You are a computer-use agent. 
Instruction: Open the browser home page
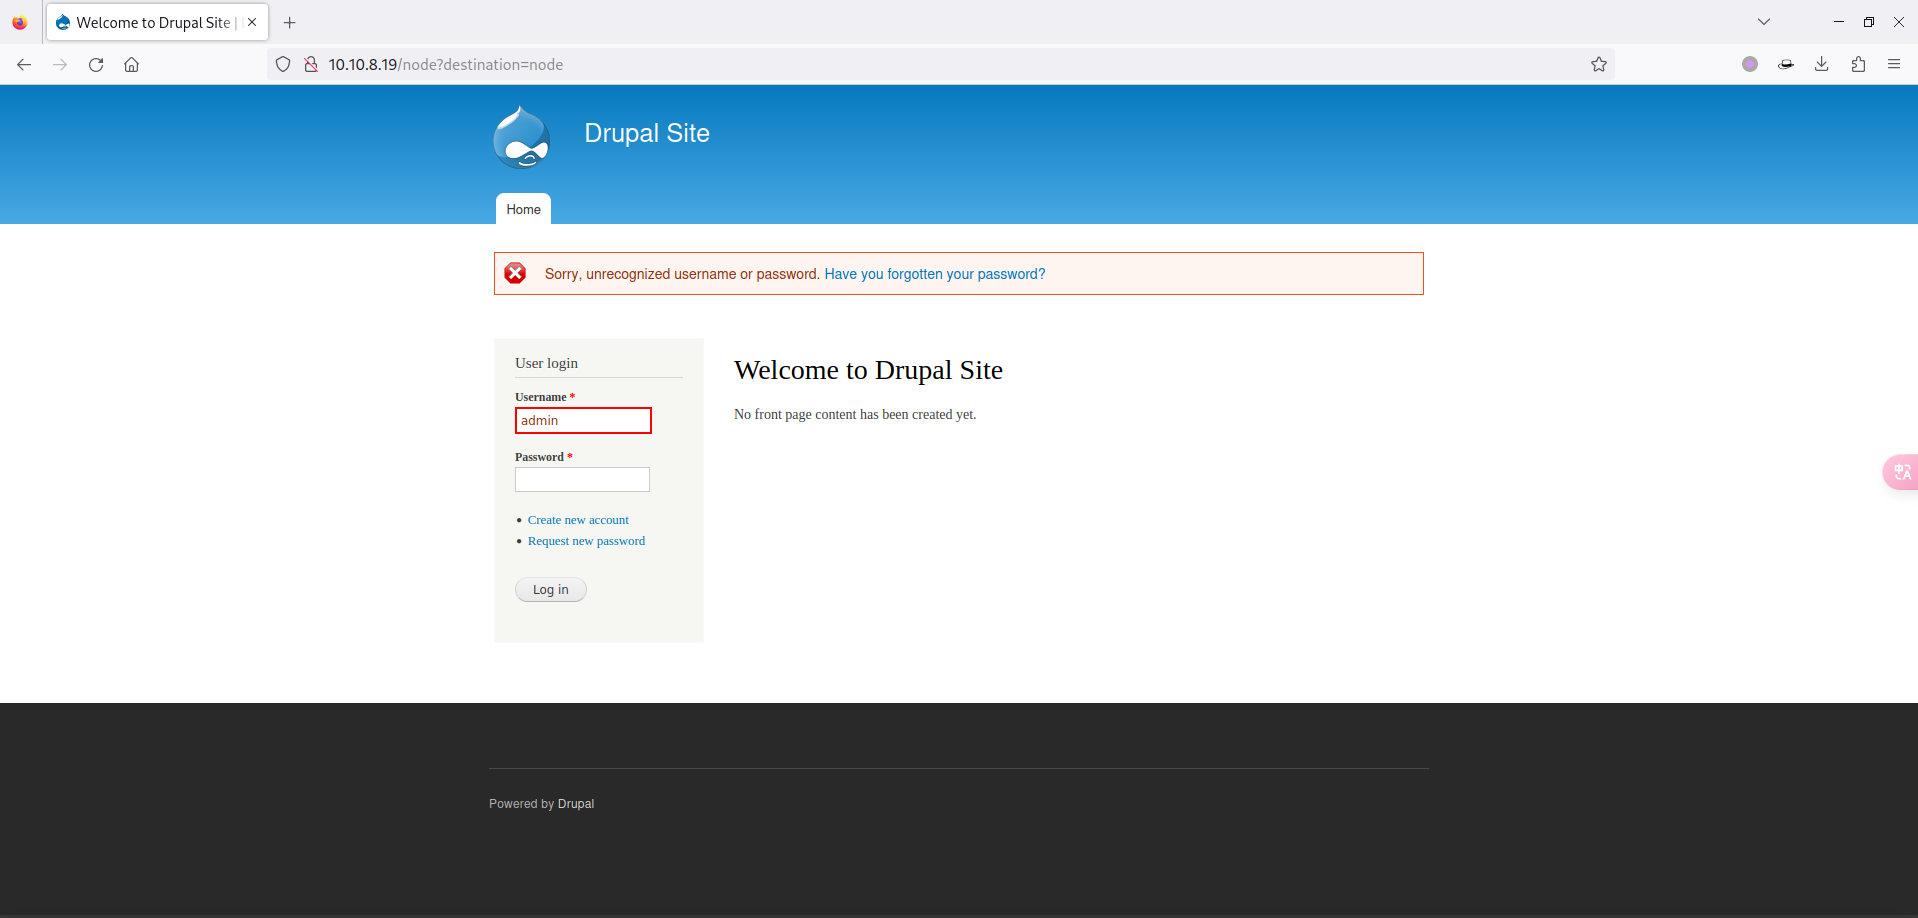[131, 64]
